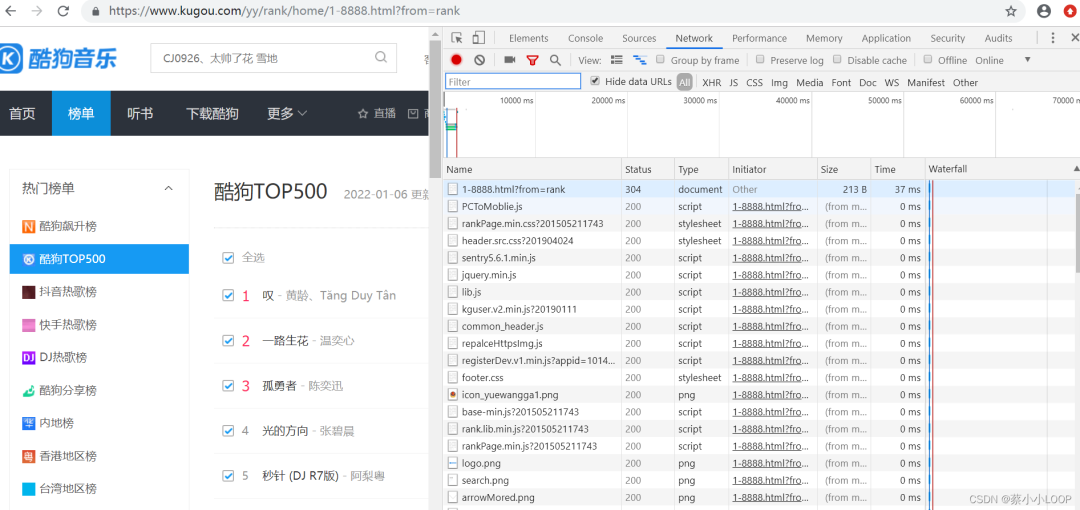The width and height of the screenshot is (1080, 510).
Task: Uncheck song 2 一路生花 checkbox
Action: 228,340
